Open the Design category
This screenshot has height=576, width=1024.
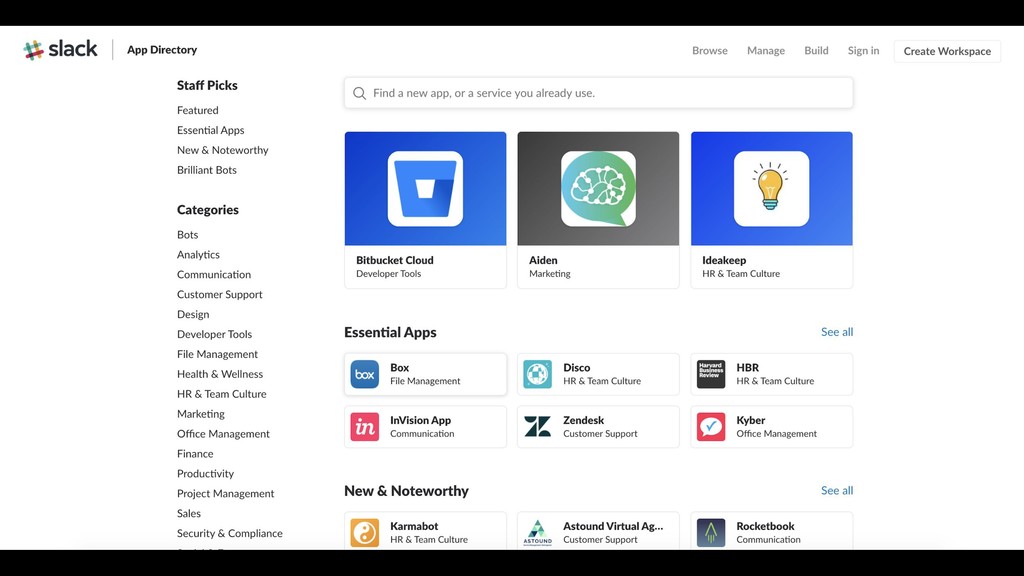[193, 314]
